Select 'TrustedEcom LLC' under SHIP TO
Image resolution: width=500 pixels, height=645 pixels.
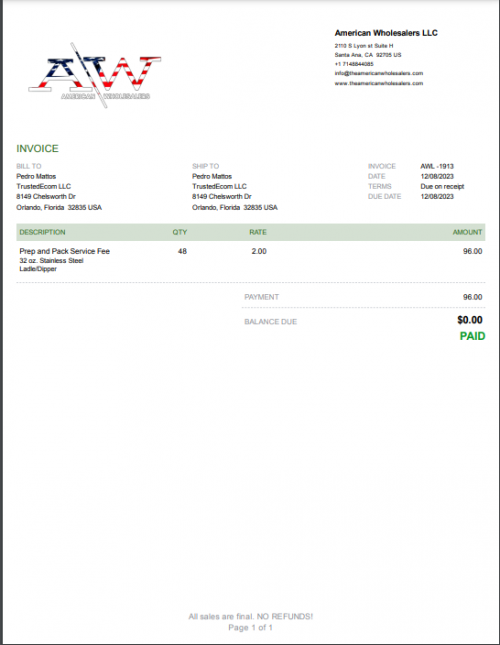pos(220,186)
